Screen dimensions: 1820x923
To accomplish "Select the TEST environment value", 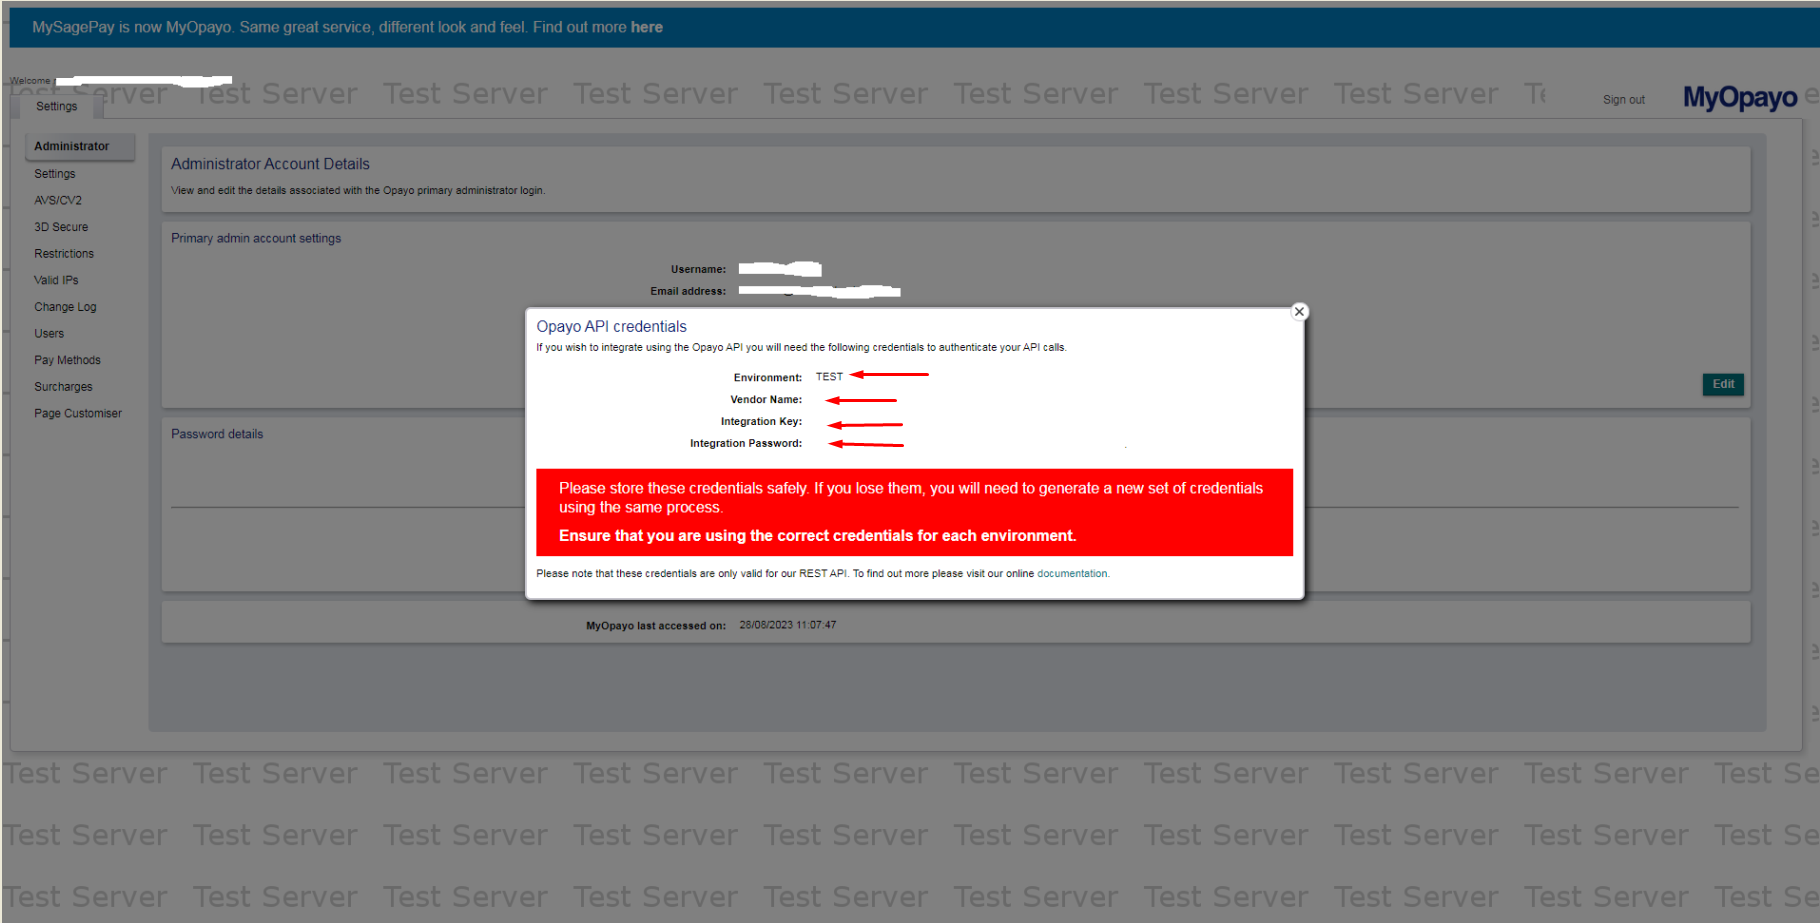I will pyautogui.click(x=829, y=377).
